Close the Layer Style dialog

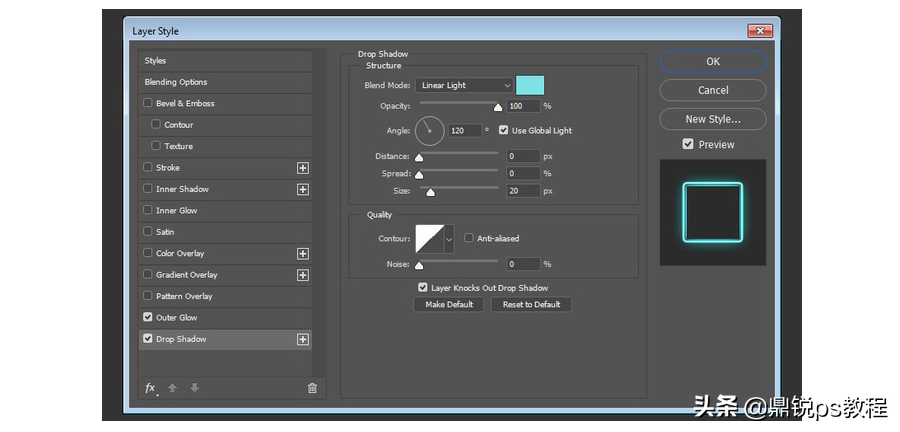760,31
